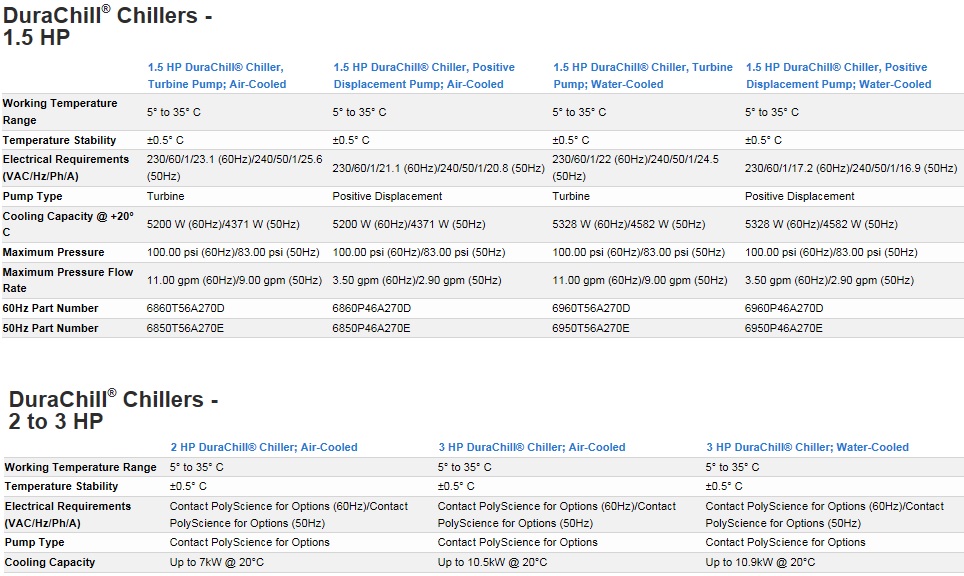Click 'Contact PolyScience for Options' pump type for 2 HP
The width and height of the screenshot is (964, 576).
(250, 542)
